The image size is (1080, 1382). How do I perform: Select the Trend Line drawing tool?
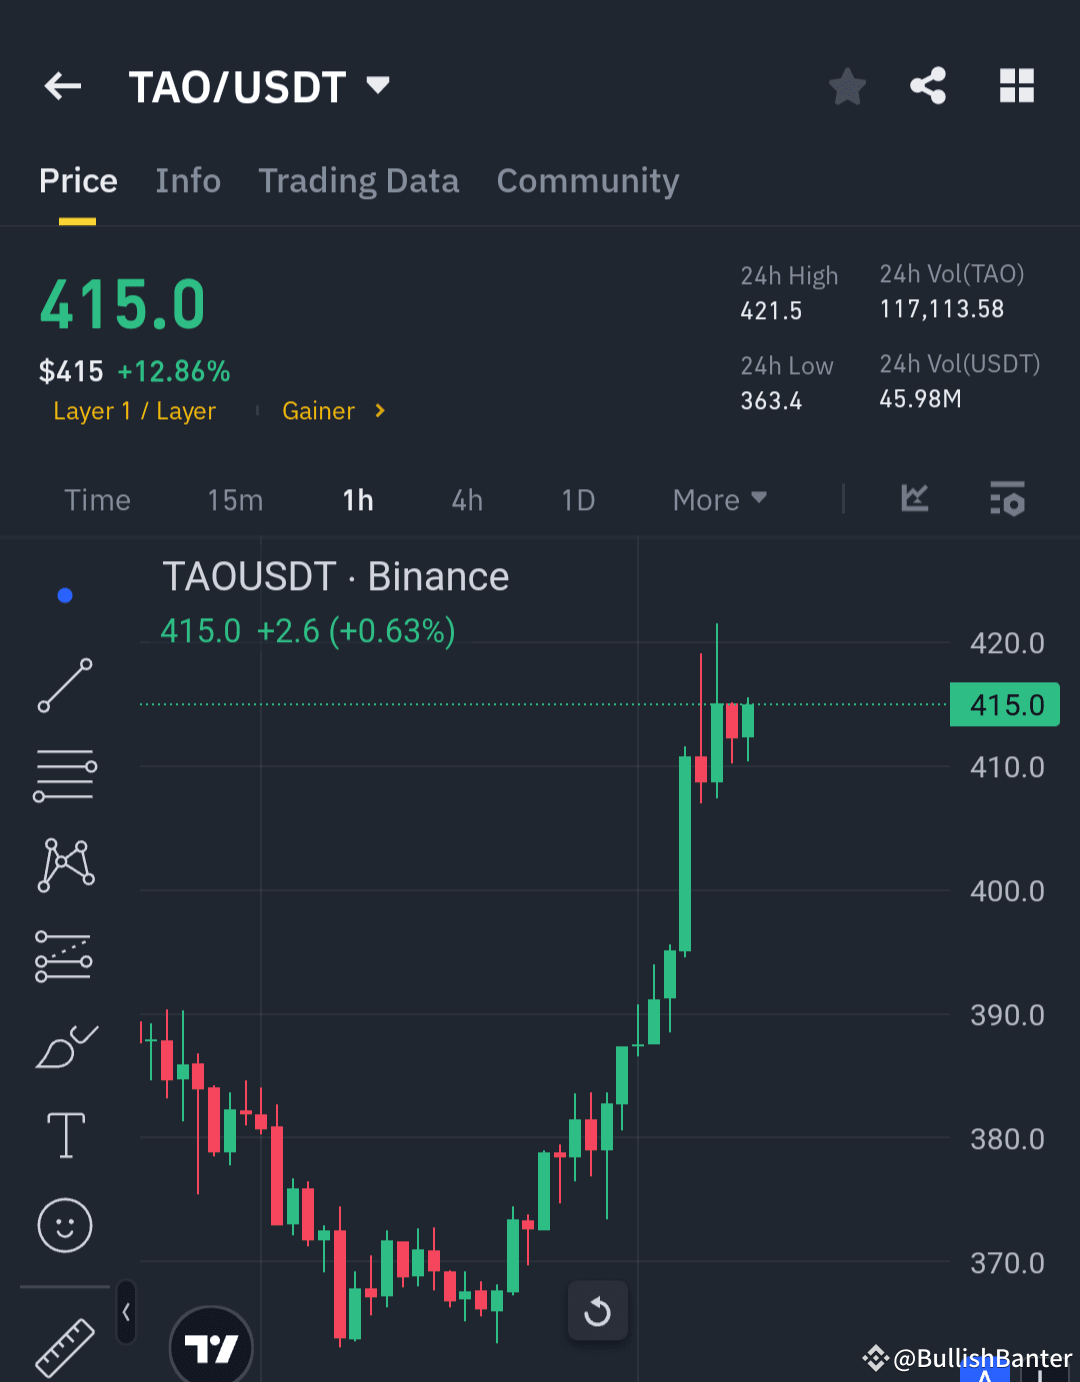click(64, 686)
